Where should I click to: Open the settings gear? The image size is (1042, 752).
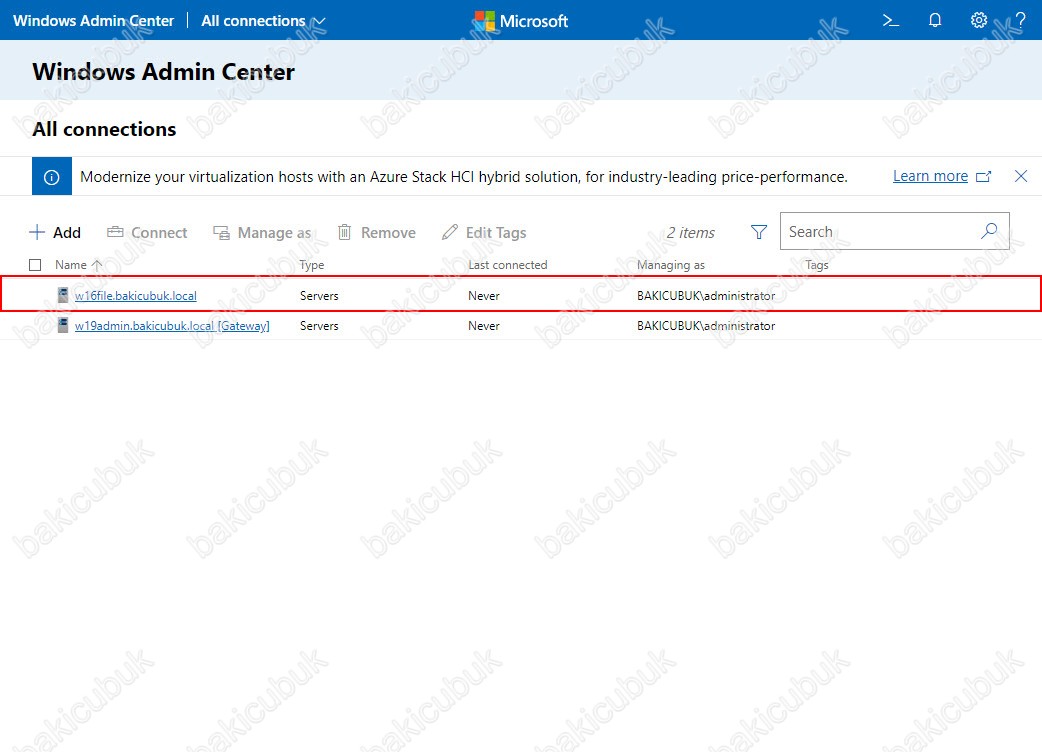pos(979,21)
